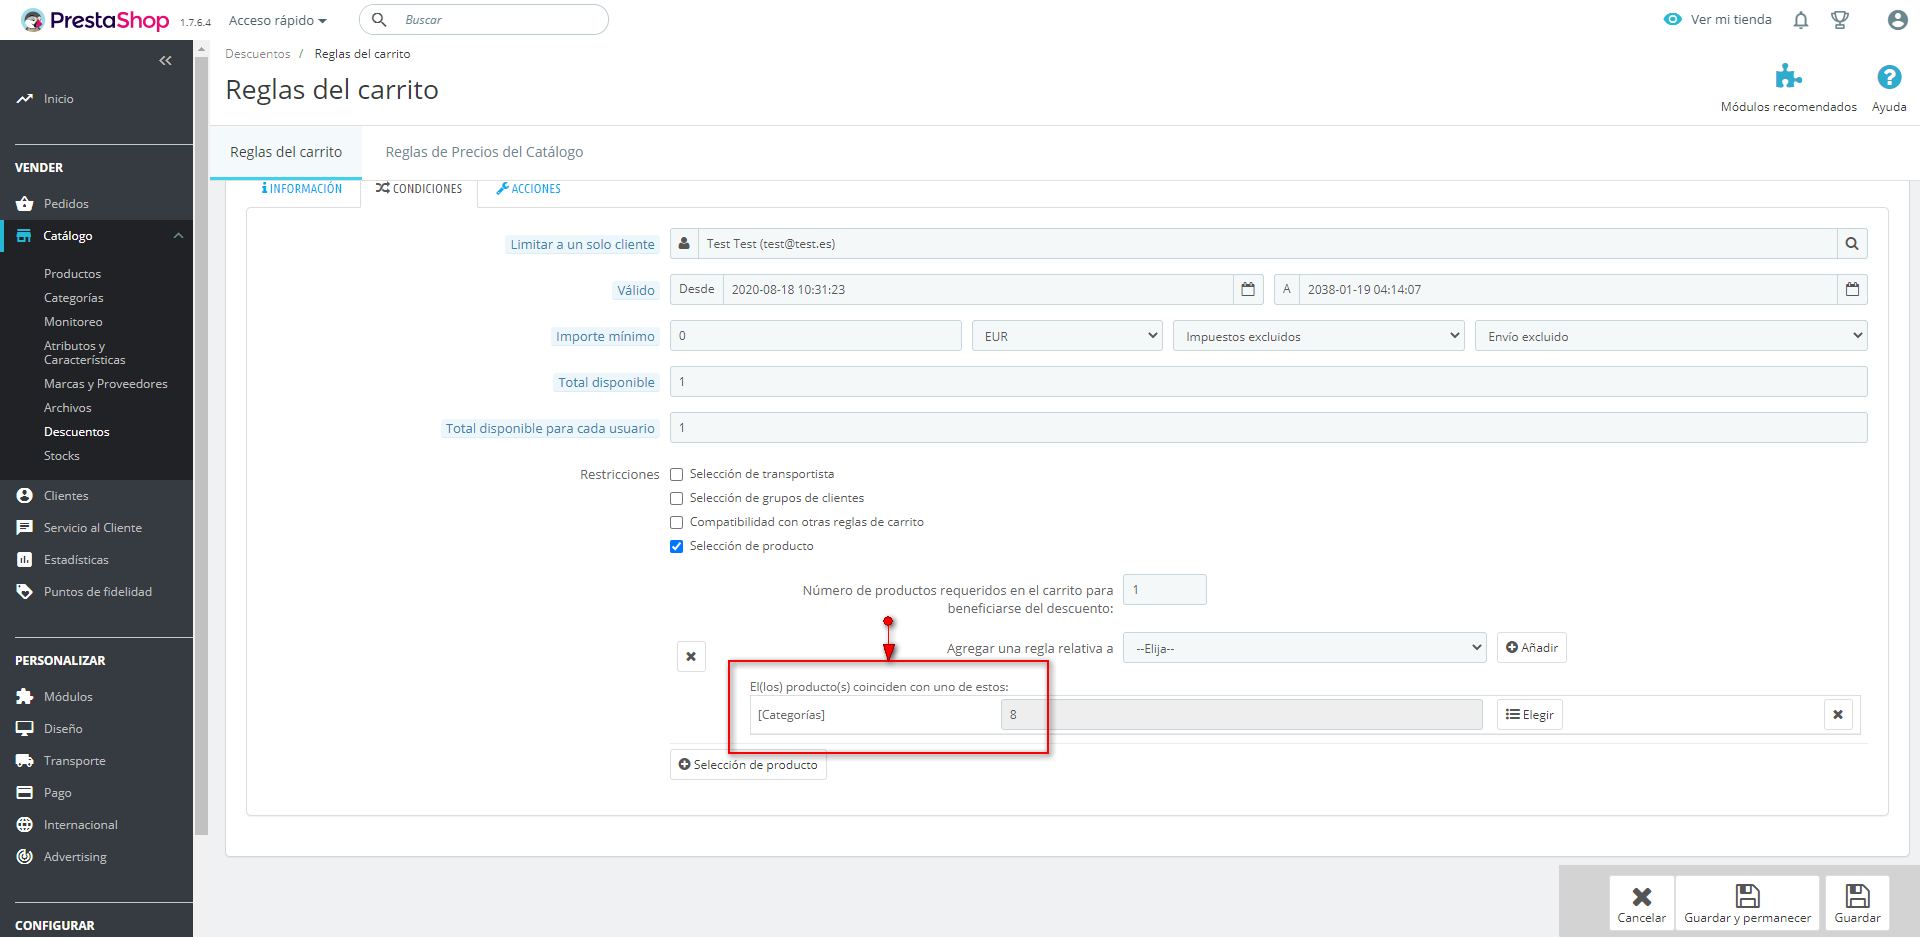Screen dimensions: 1920x937
Task: Enable Selección de grupos de clientes
Action: click(x=677, y=499)
